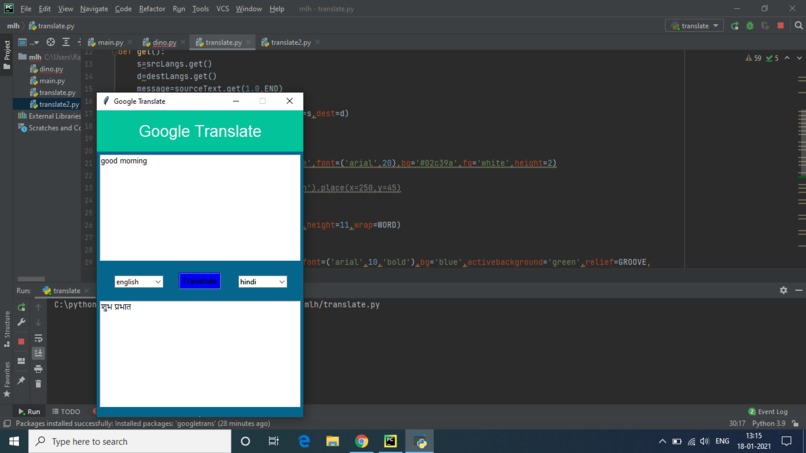Image resolution: width=806 pixels, height=453 pixels.
Task: Open the Project view selector dropdown
Action: pos(29,42)
